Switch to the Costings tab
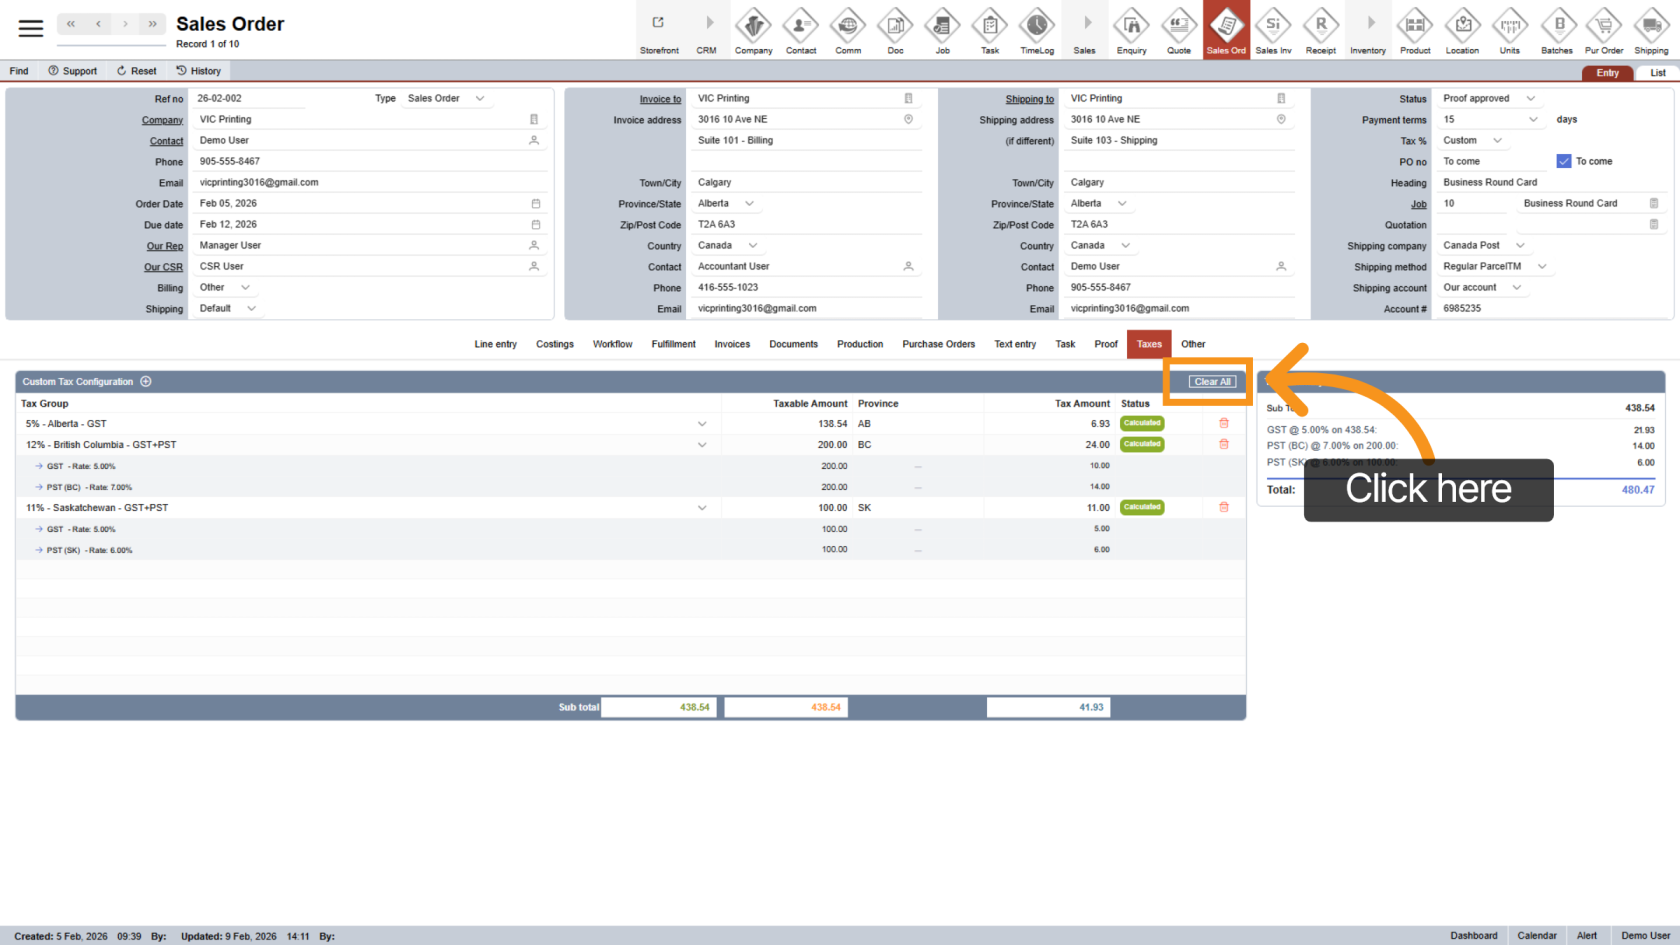This screenshot has width=1680, height=945. [554, 344]
